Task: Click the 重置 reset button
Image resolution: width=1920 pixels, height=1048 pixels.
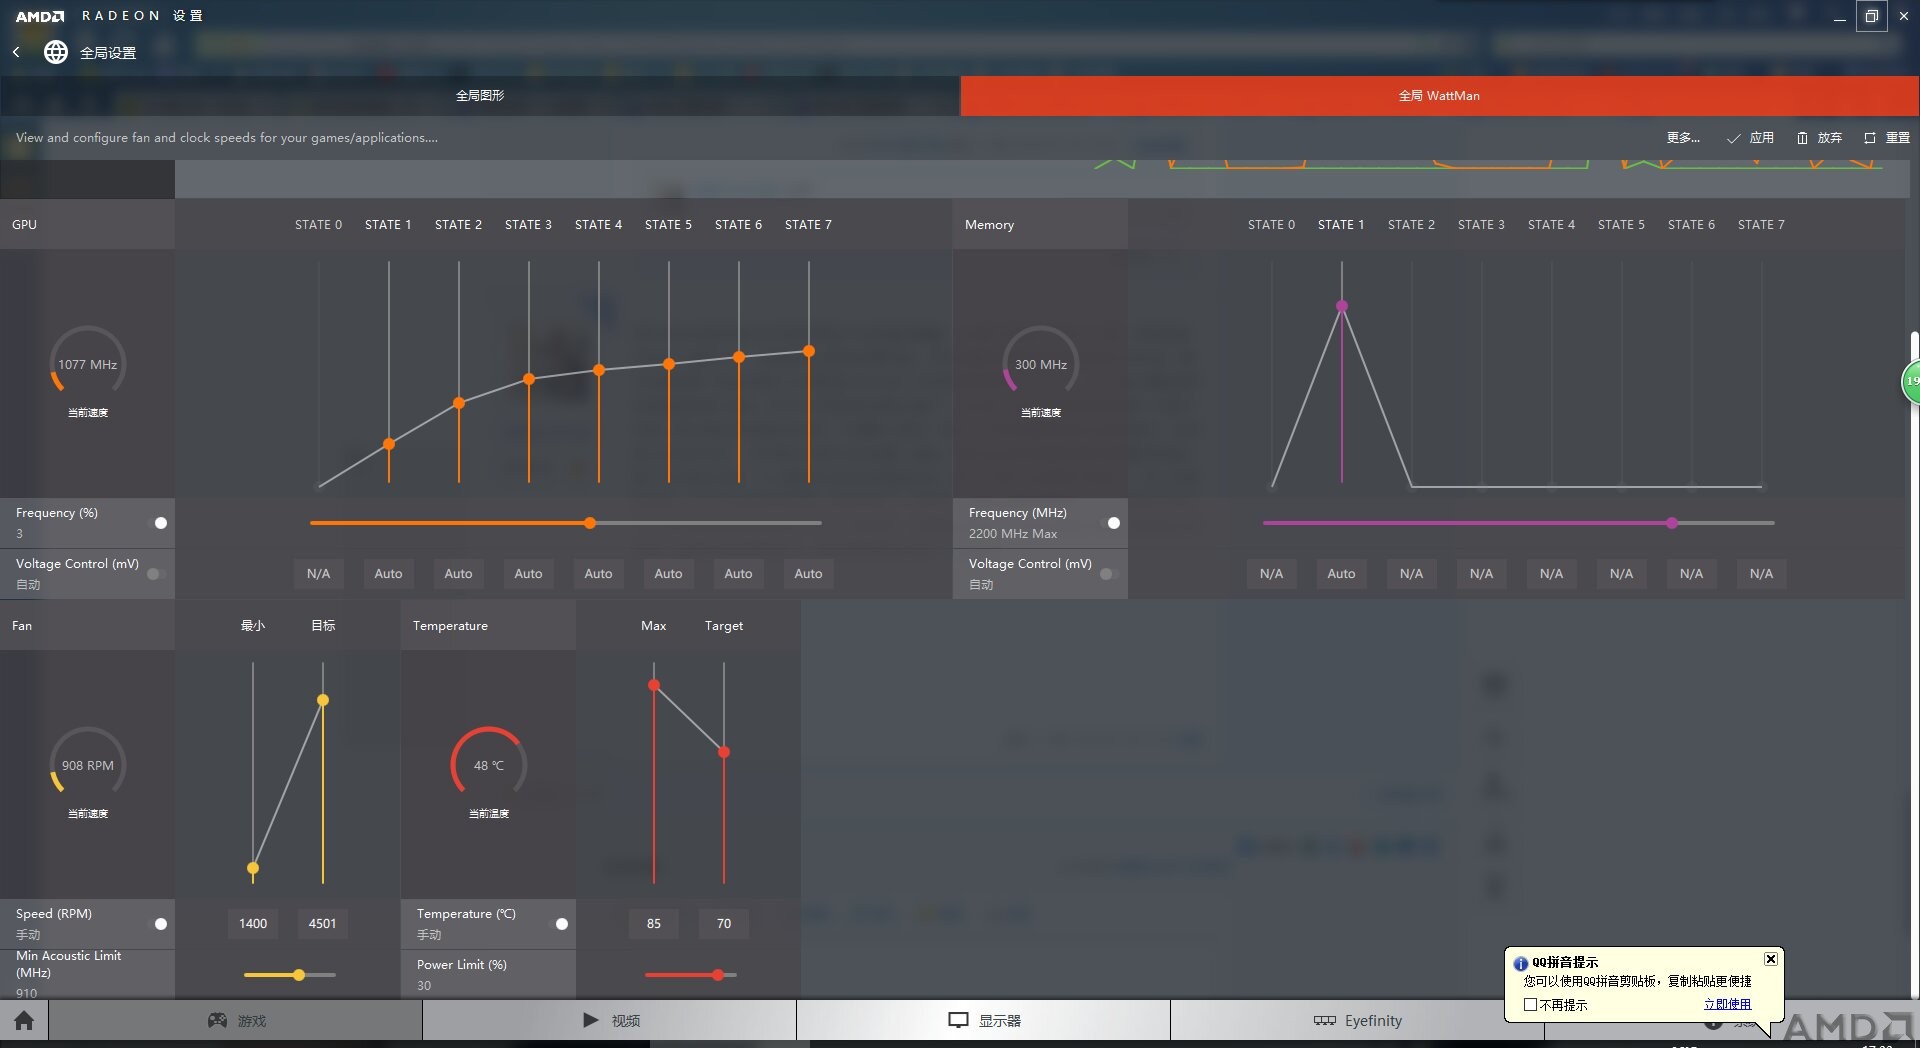Action: point(1887,138)
